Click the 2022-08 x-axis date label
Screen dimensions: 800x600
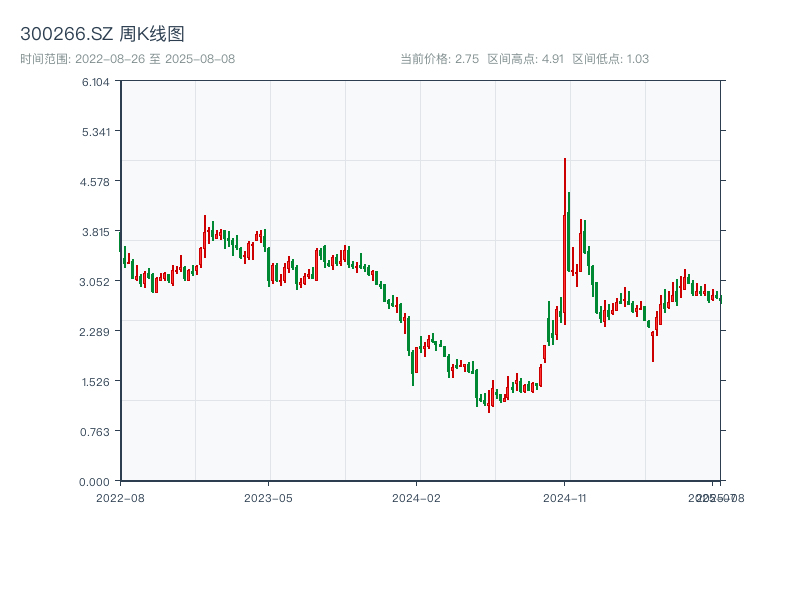pyautogui.click(x=120, y=497)
